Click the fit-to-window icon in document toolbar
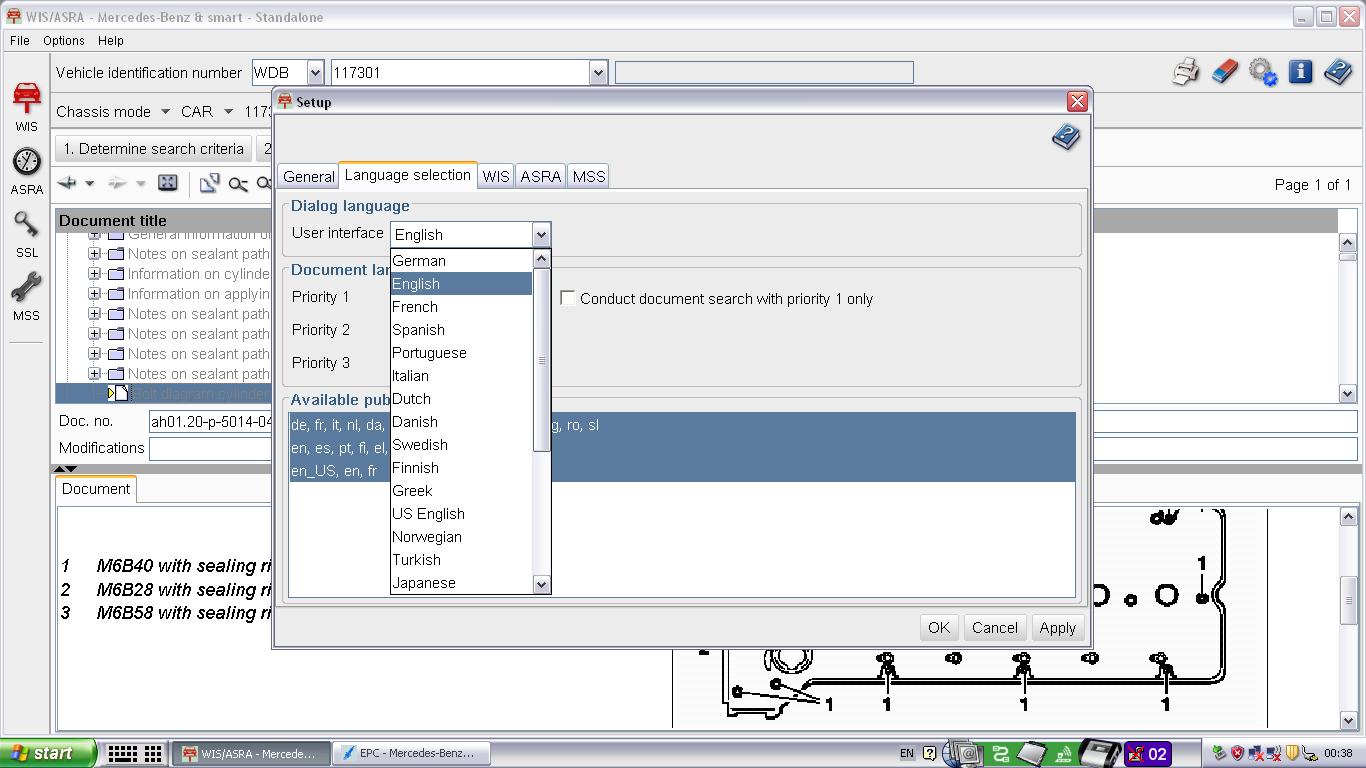Screen dimensions: 1366x768 168,183
